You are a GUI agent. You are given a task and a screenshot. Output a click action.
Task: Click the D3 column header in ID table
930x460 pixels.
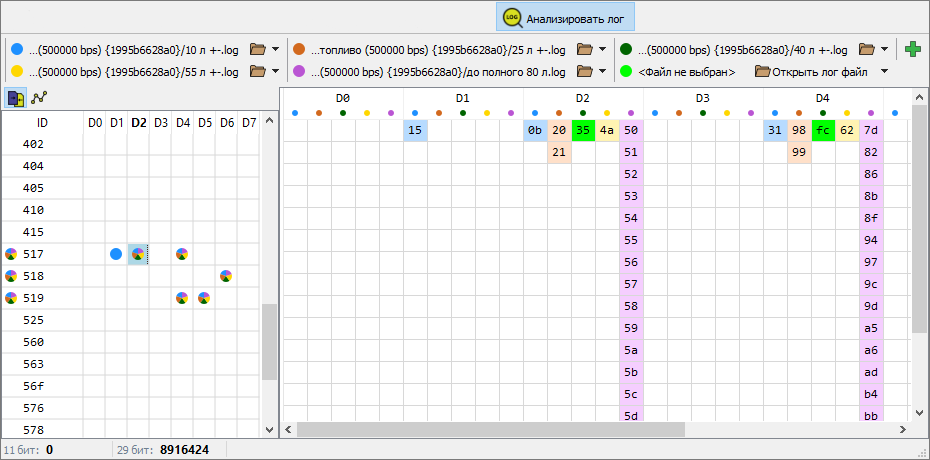point(160,123)
